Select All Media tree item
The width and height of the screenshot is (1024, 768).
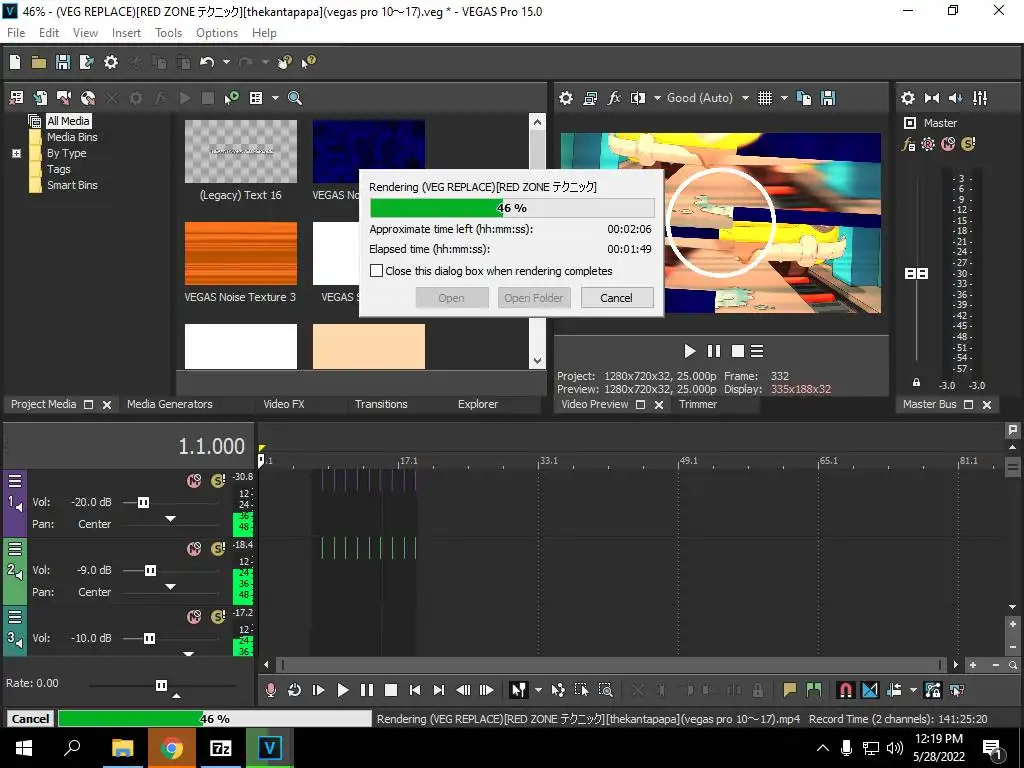(x=68, y=121)
